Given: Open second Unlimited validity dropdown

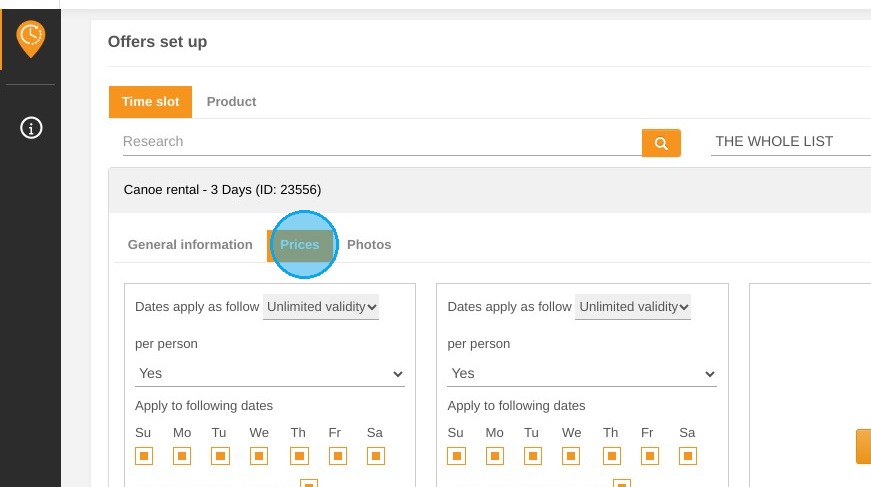Looking at the screenshot, I should 633,307.
